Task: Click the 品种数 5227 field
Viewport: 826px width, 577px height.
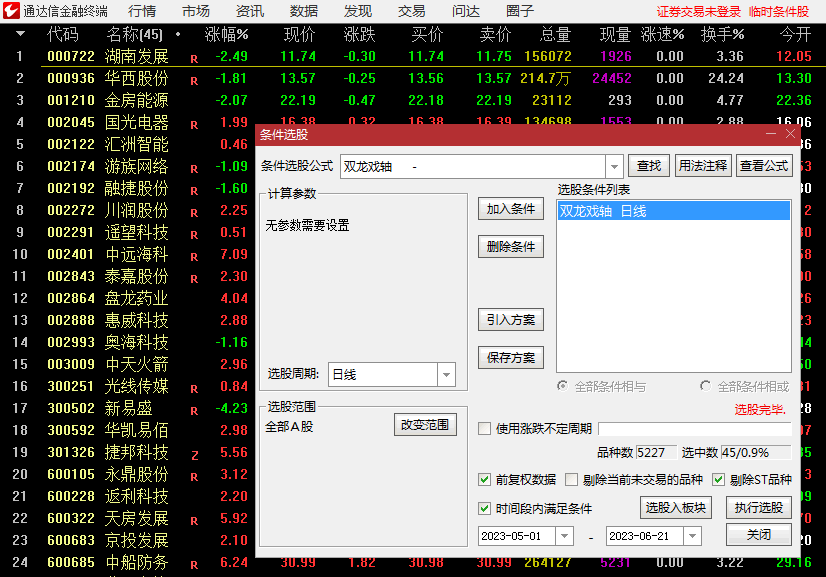Action: (x=656, y=453)
